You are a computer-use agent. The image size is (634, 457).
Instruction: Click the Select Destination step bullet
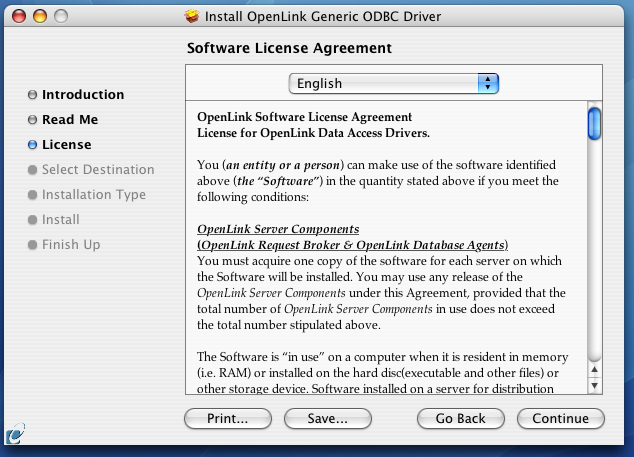point(32,170)
